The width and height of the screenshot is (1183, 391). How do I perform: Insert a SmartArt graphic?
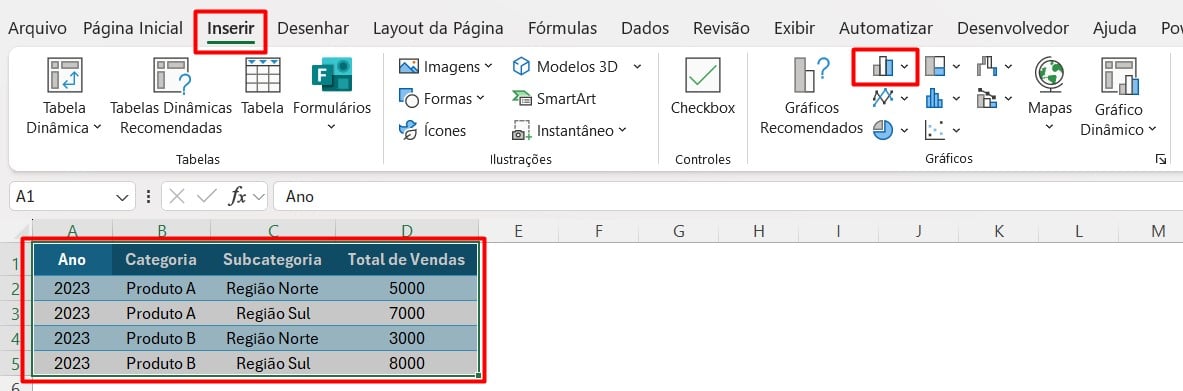[554, 99]
